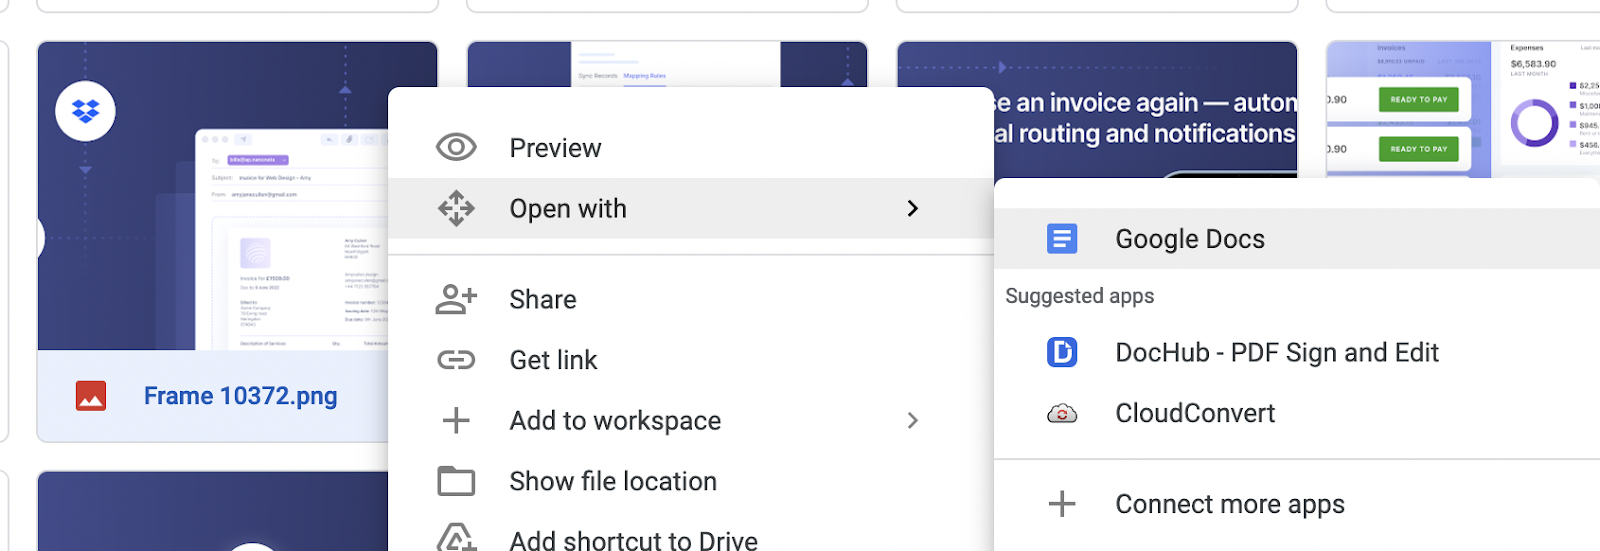1600x551 pixels.
Task: Open with DocHub - PDF Sign and Edit
Action: 1297,352
